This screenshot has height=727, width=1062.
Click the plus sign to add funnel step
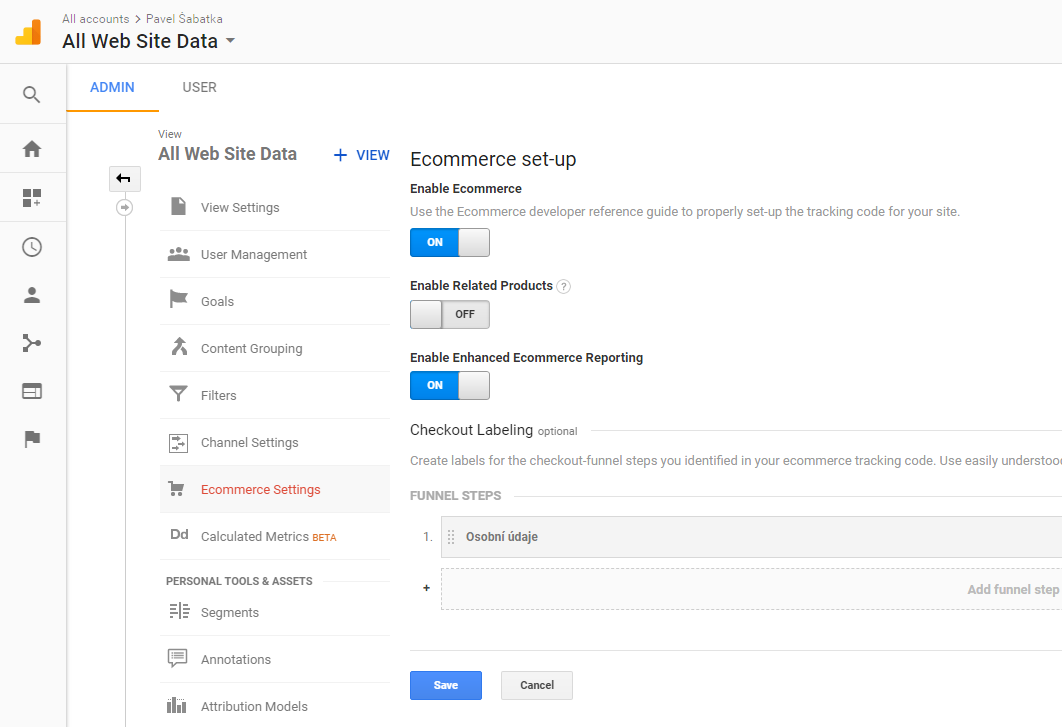[x=426, y=588]
